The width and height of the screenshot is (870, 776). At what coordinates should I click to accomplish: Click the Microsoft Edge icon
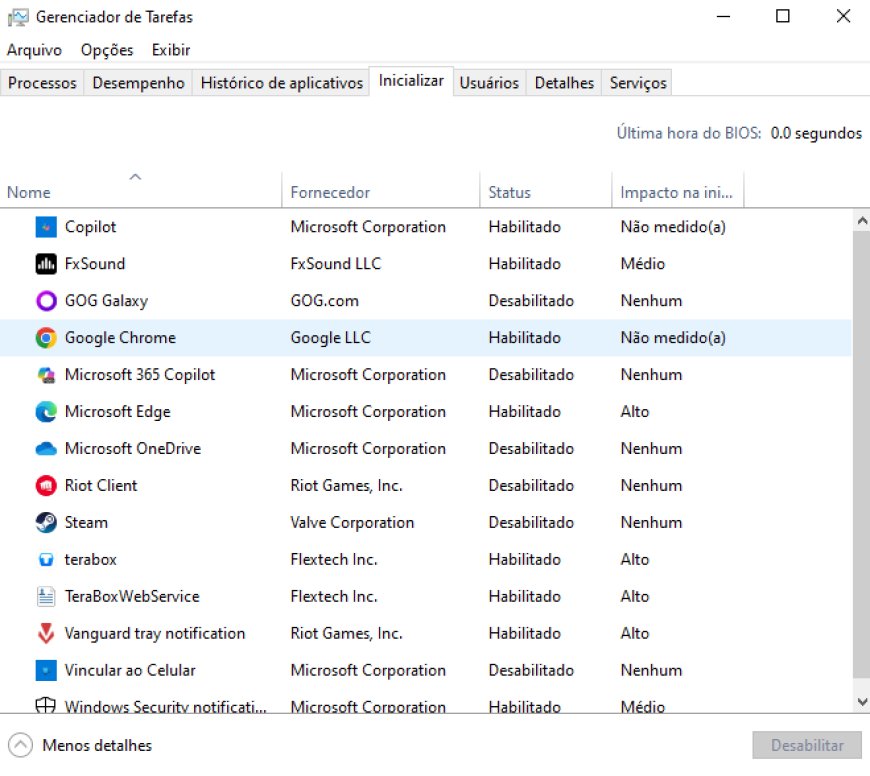click(x=46, y=412)
